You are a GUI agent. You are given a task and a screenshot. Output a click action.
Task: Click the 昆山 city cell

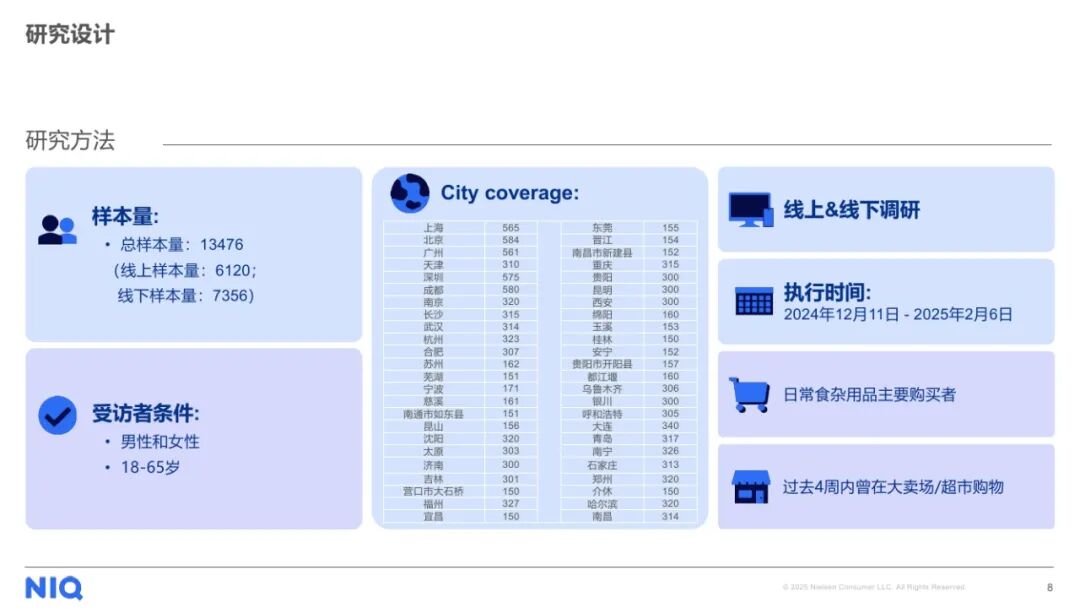[433, 426]
